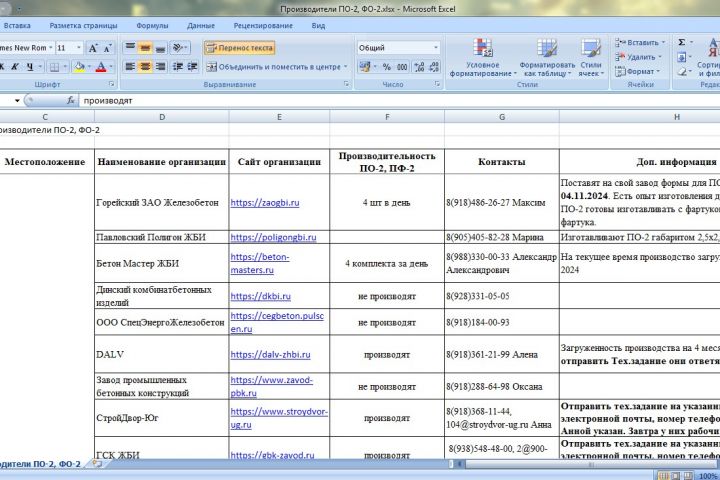This screenshot has height=480, width=720.
Task: Toggle center horizontal alignment
Action: click(x=145, y=67)
